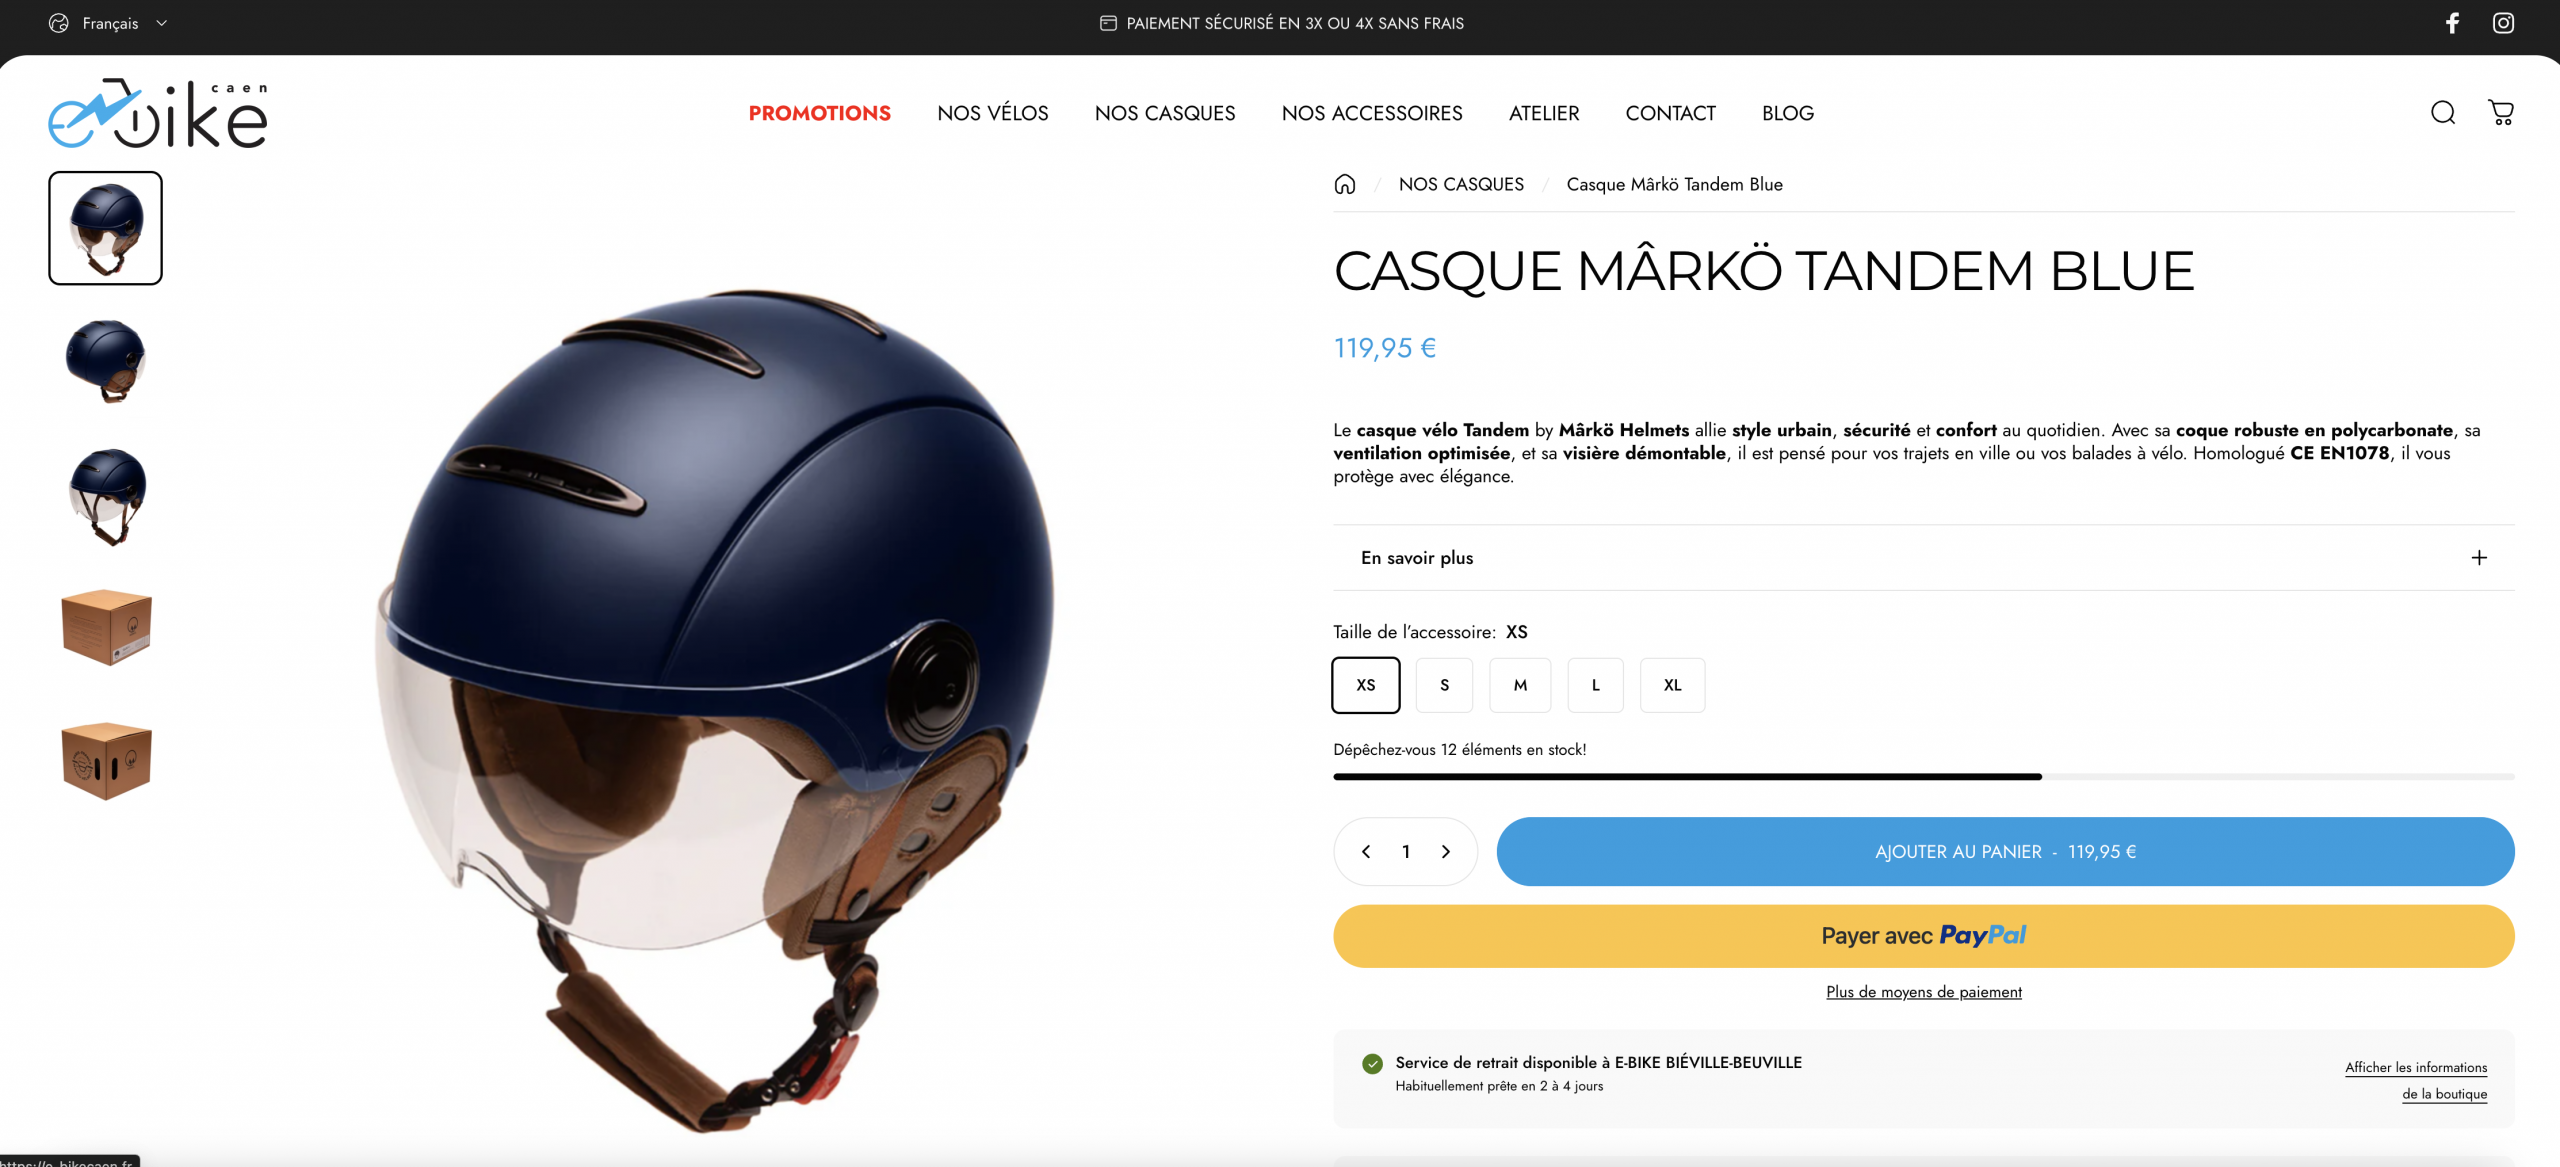Viewport: 2560px width, 1167px height.
Task: Open the shopping cart icon
Action: click(x=2501, y=113)
